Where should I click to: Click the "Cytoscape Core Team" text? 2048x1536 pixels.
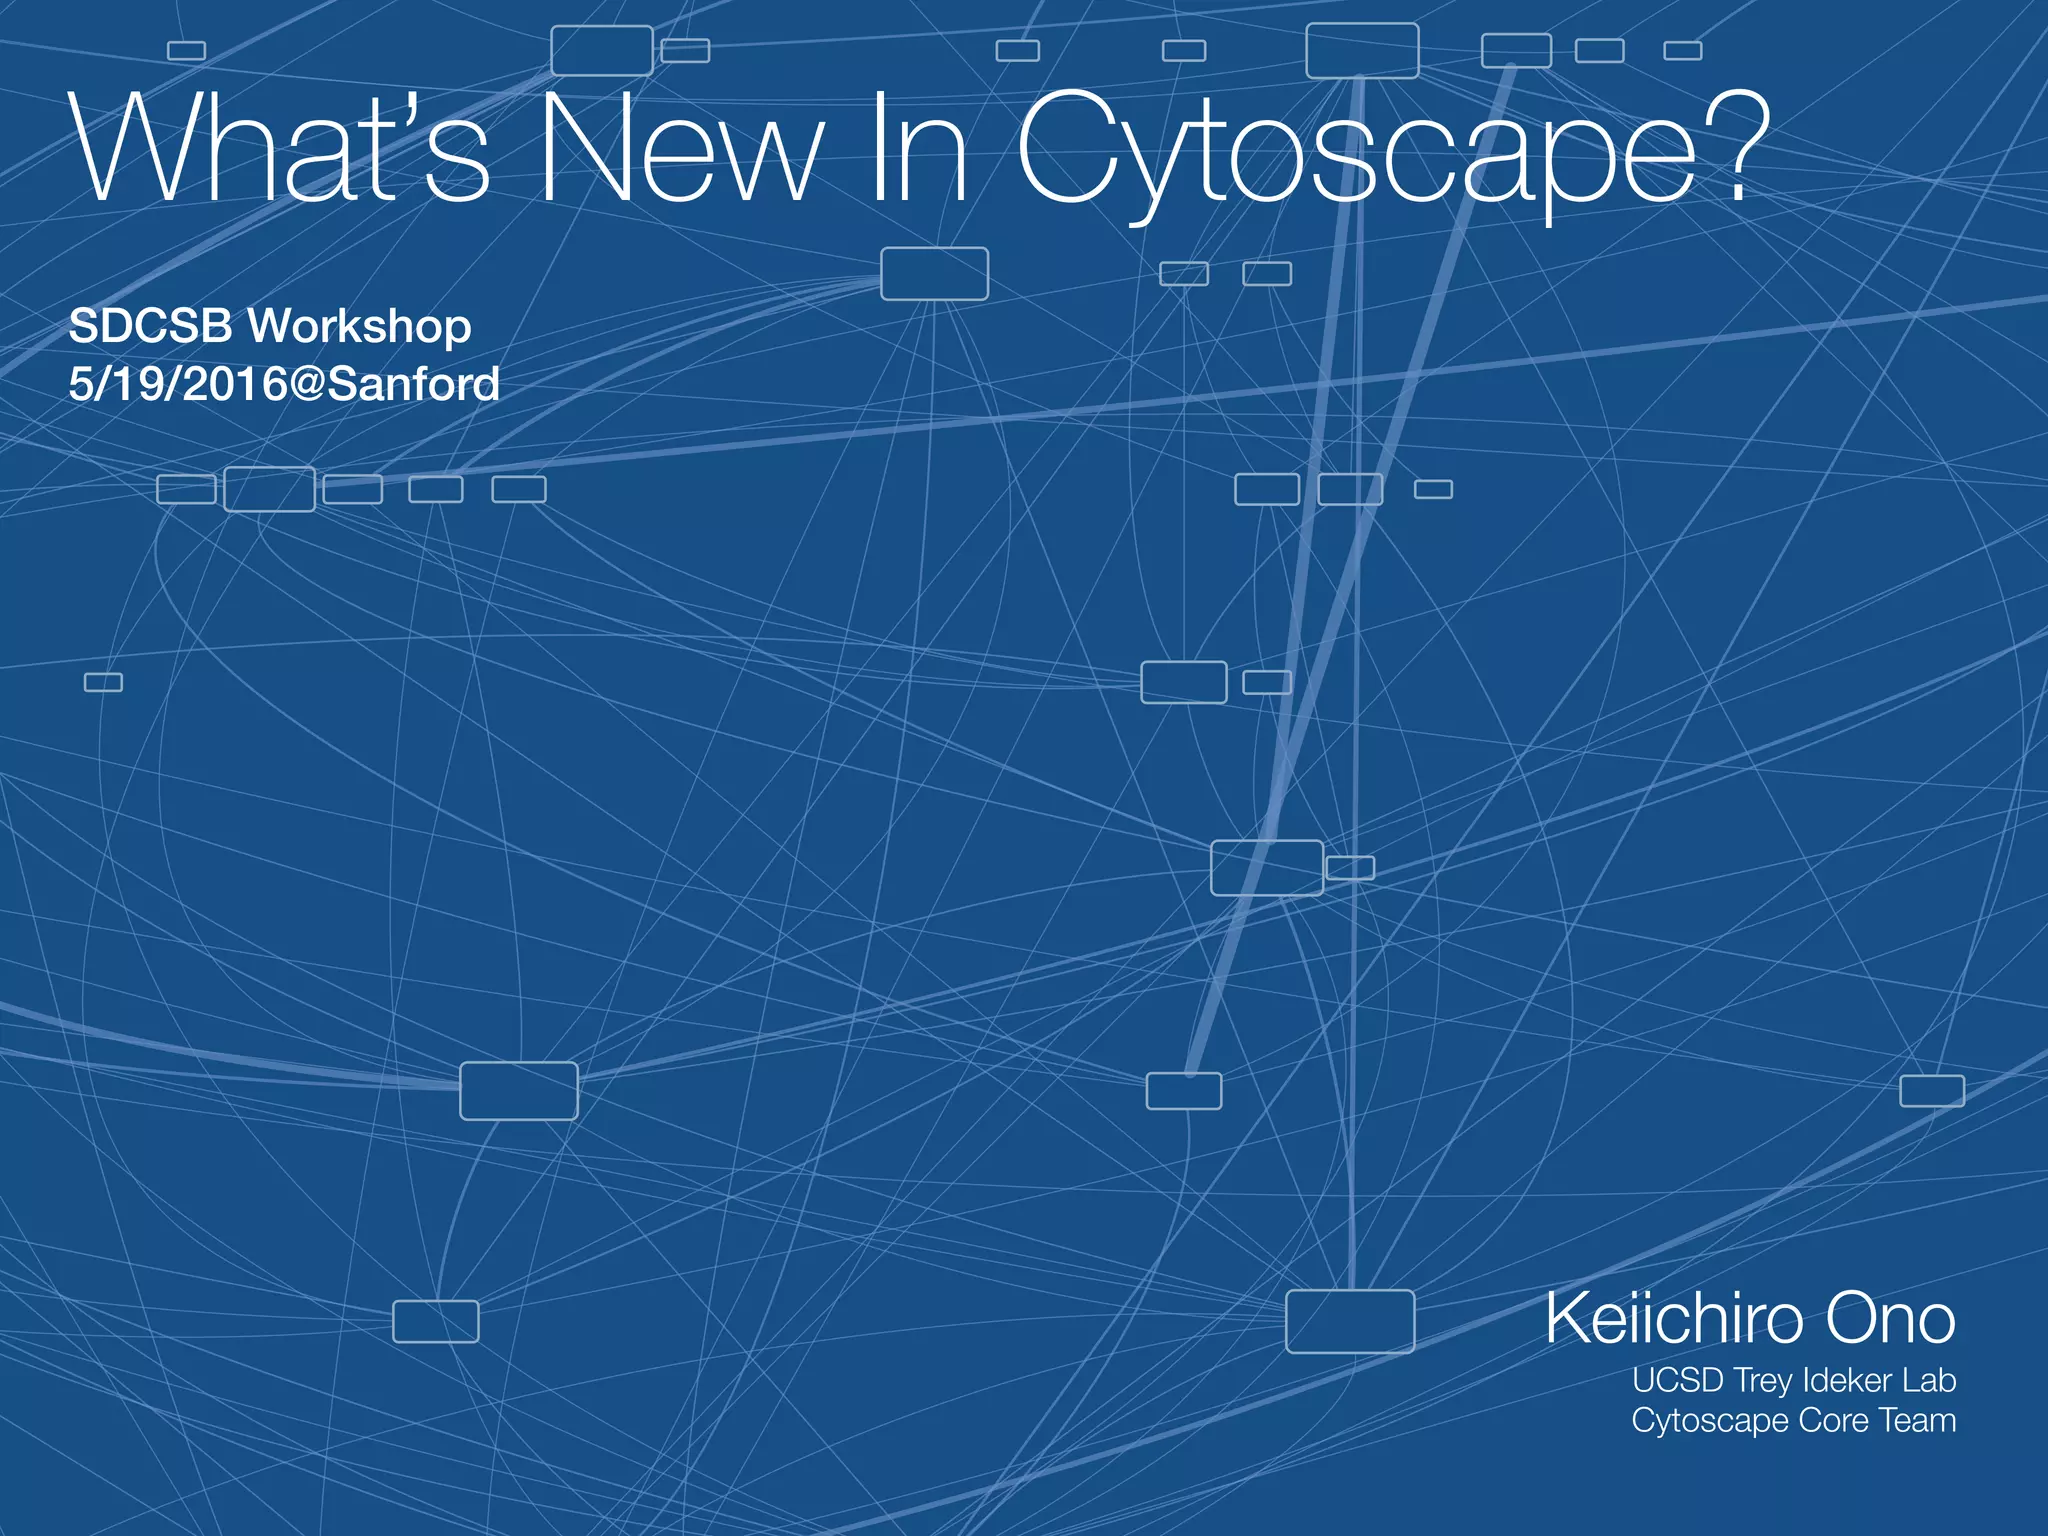point(1794,1421)
